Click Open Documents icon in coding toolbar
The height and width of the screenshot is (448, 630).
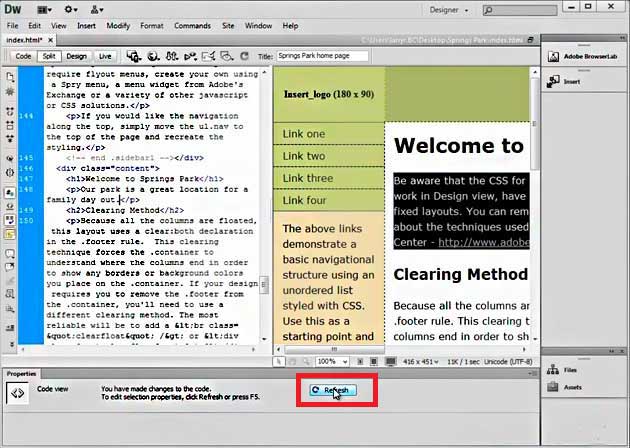coord(10,77)
